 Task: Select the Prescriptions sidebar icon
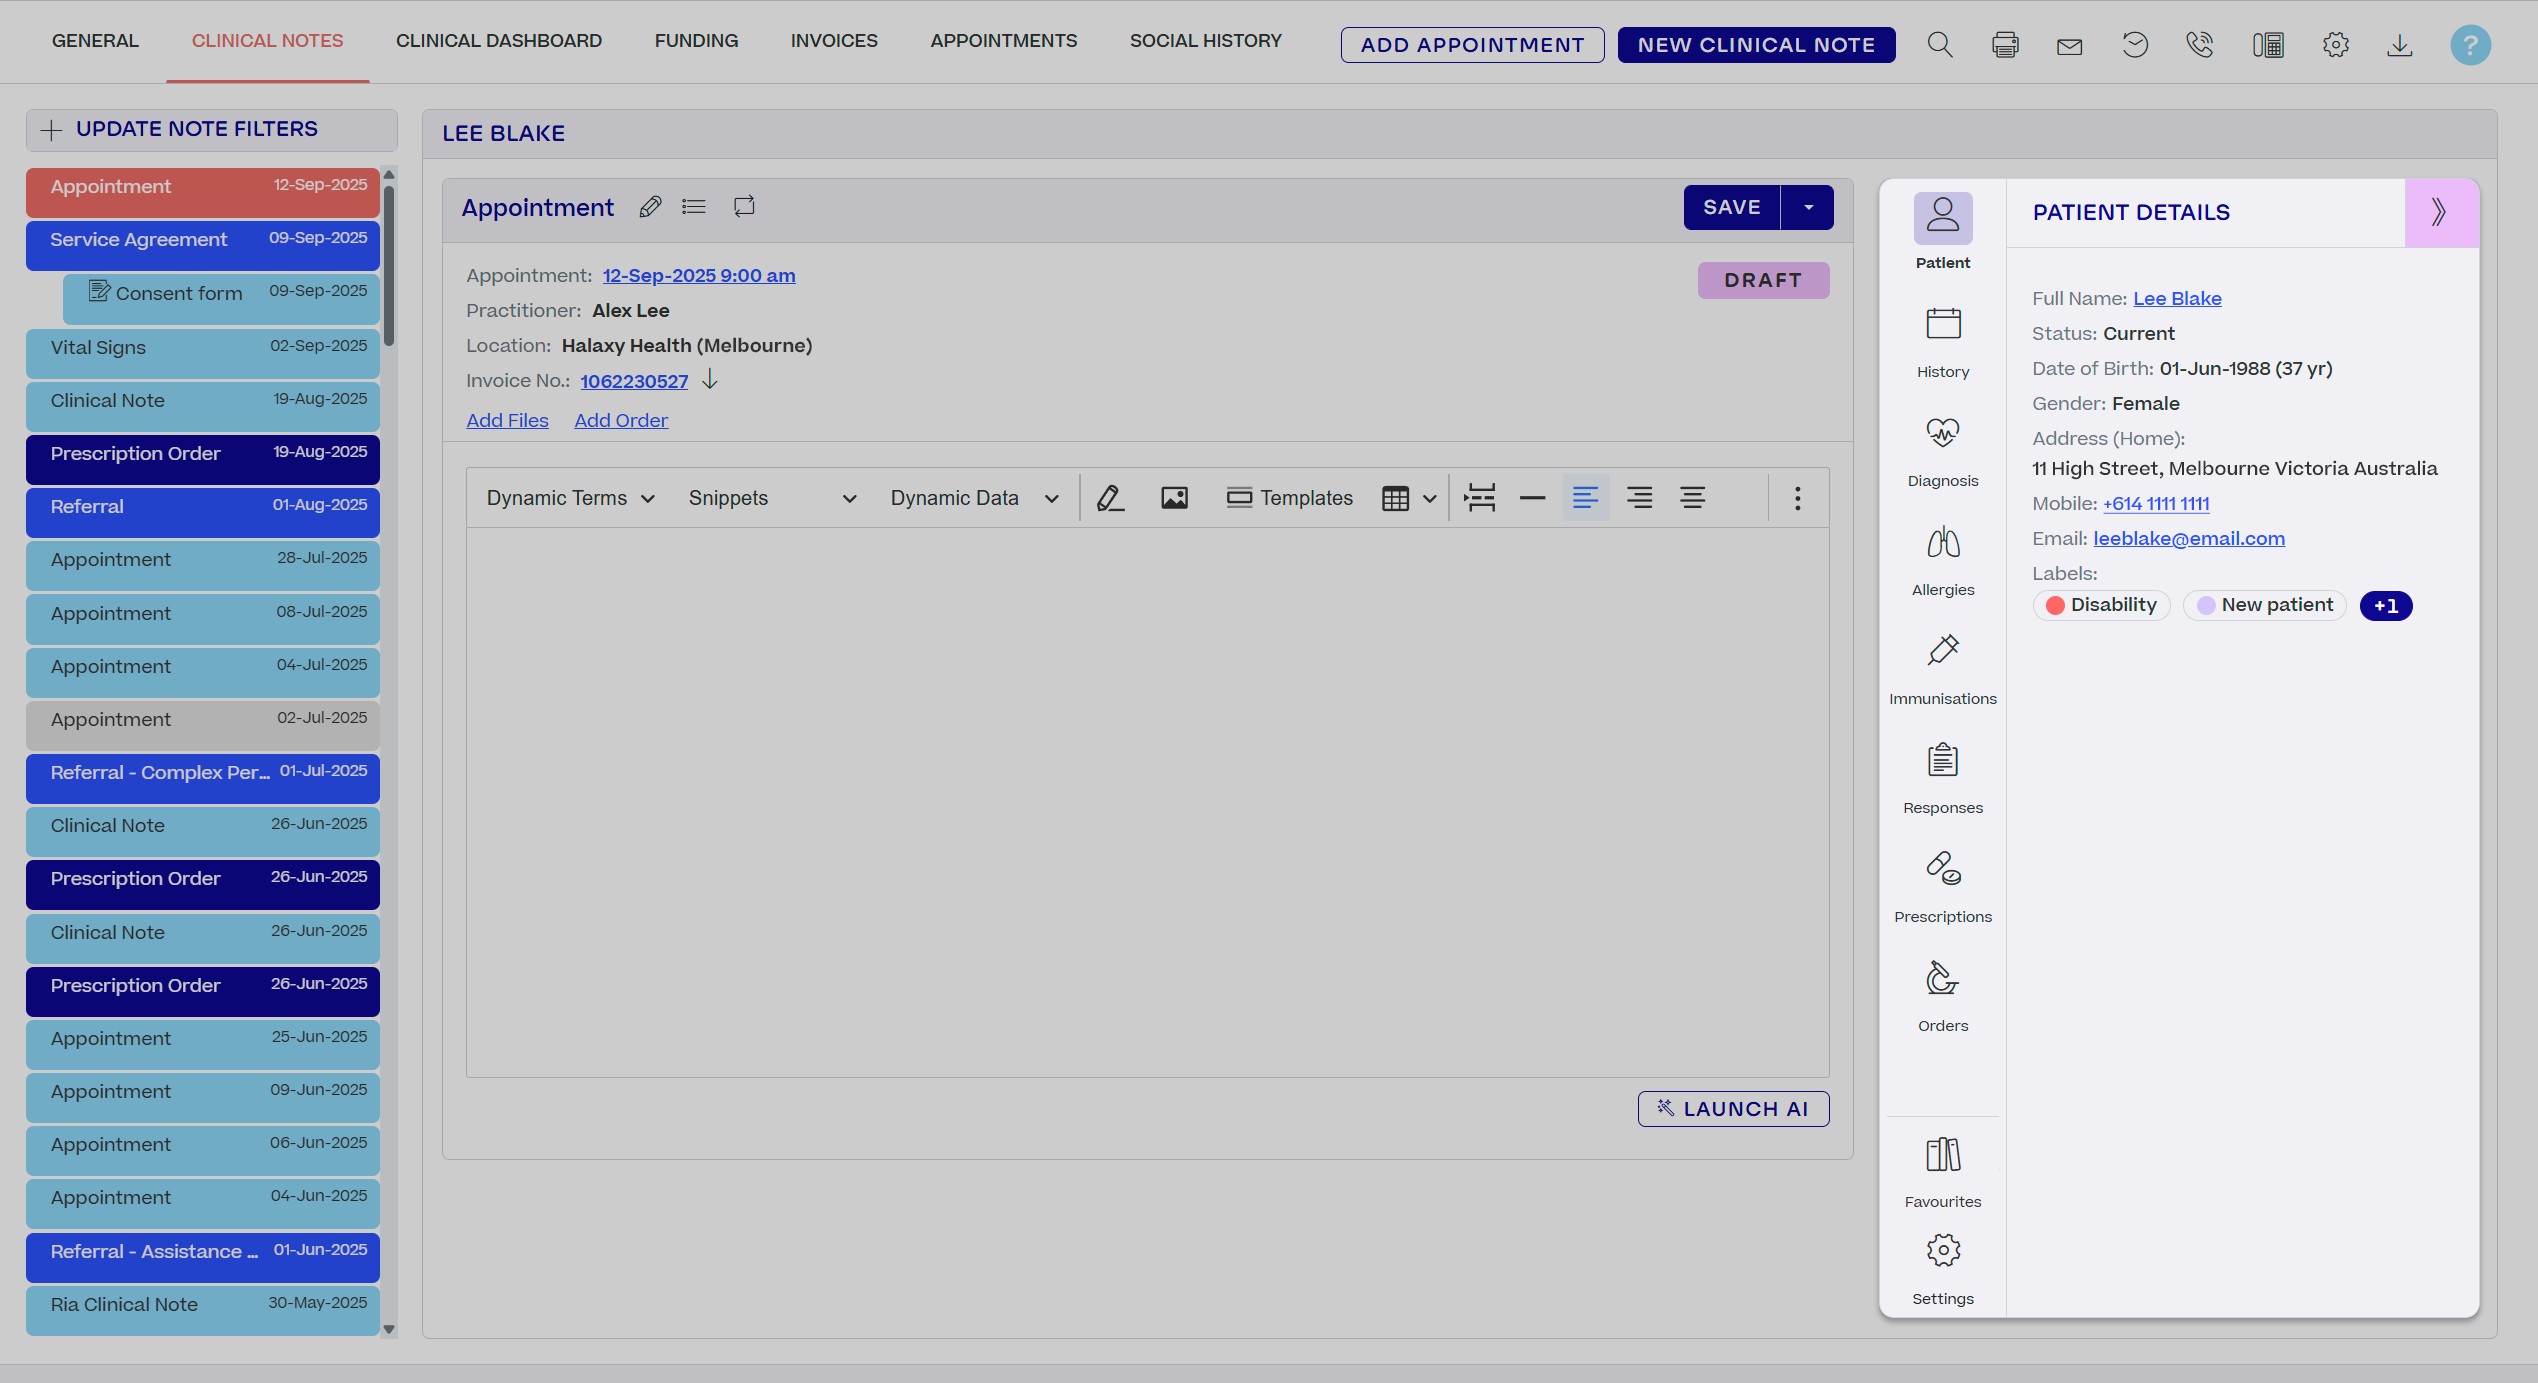[x=1941, y=868]
